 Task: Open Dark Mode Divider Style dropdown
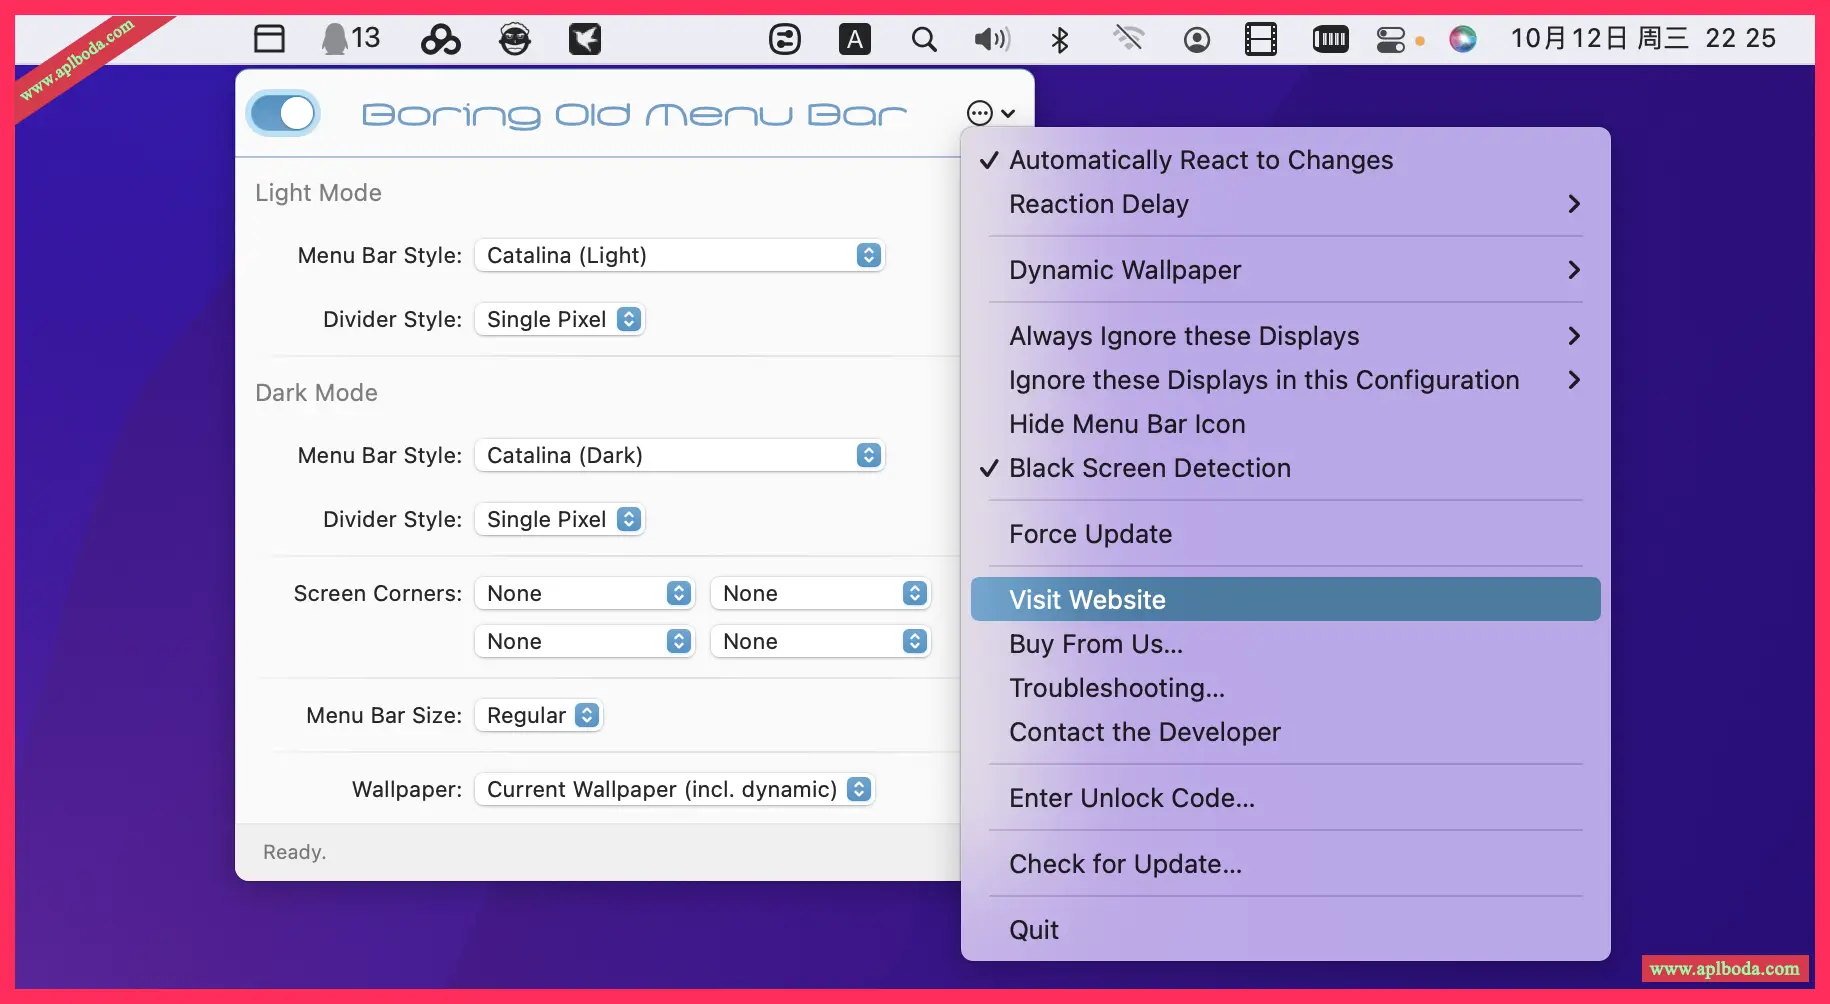click(560, 519)
